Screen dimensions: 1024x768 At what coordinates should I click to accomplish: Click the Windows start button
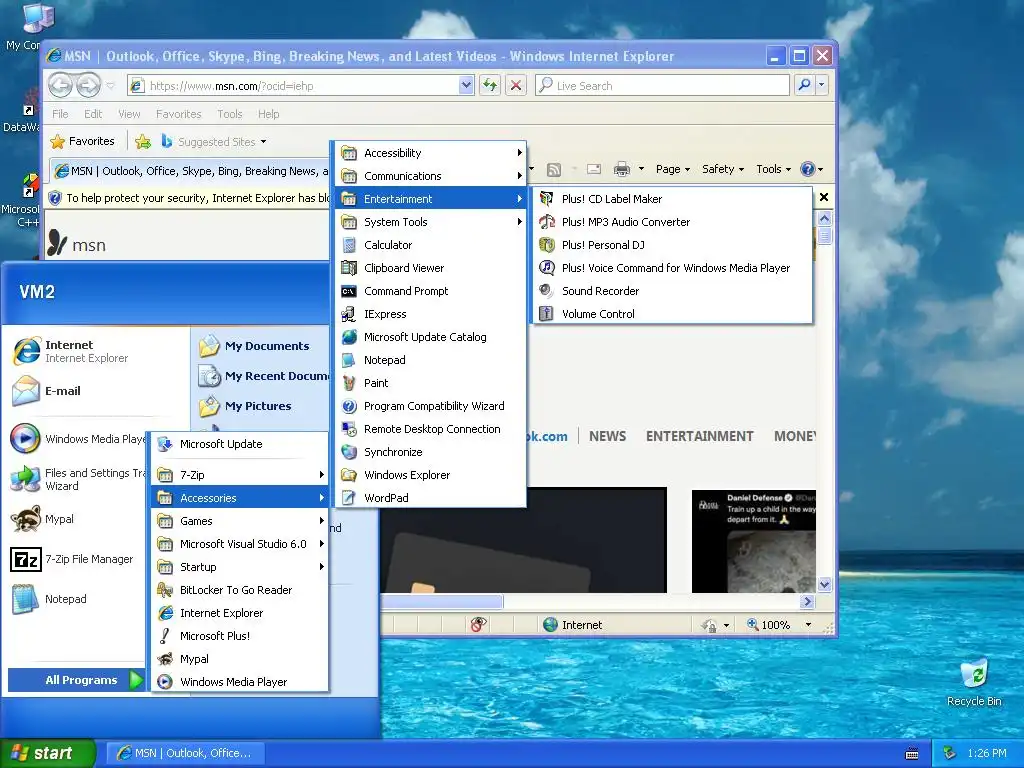tap(47, 753)
